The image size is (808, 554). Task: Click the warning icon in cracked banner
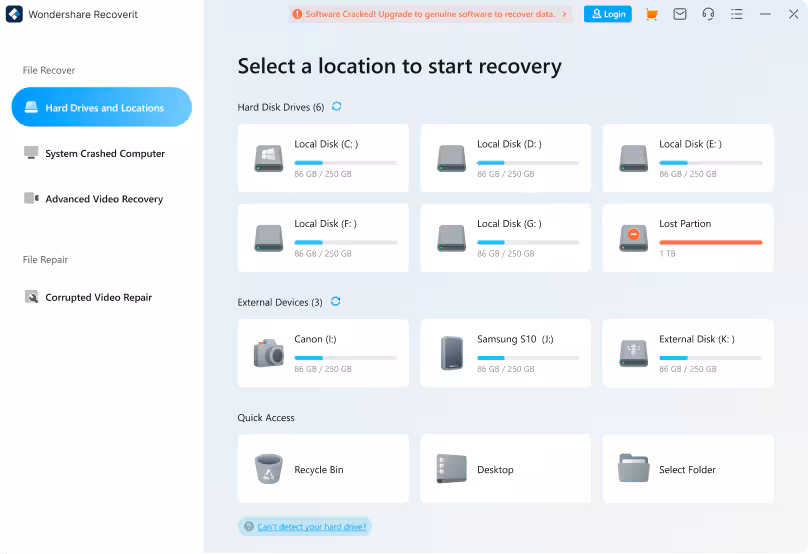[297, 14]
